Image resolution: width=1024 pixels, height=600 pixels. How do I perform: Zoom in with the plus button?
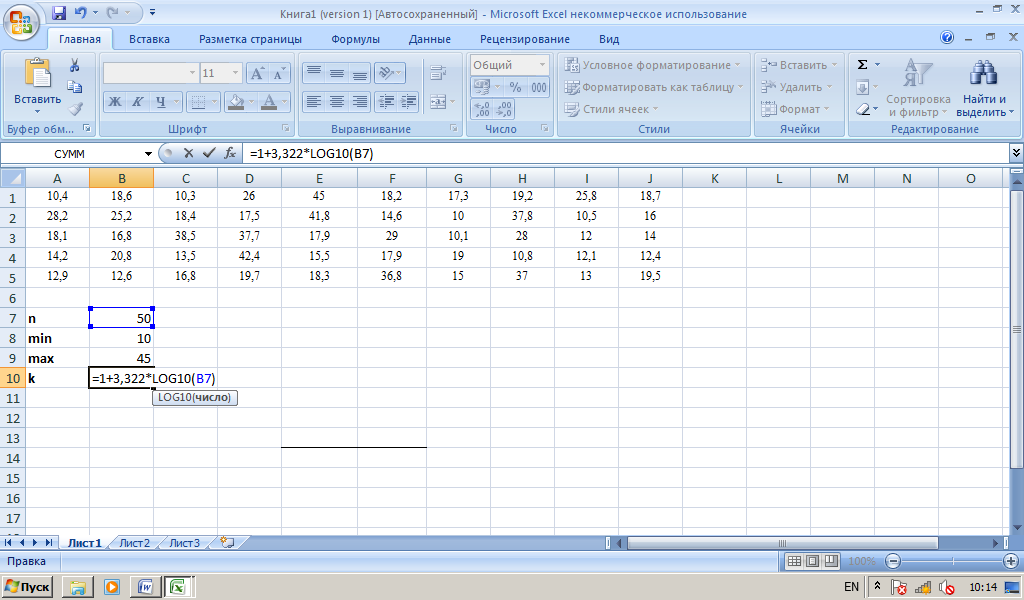(1010, 561)
